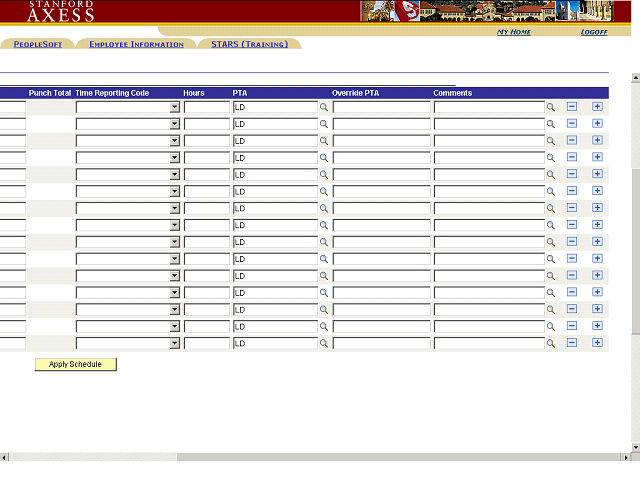Remove last row using its minus icon
Image resolution: width=640 pixels, height=480 pixels.
point(572,342)
